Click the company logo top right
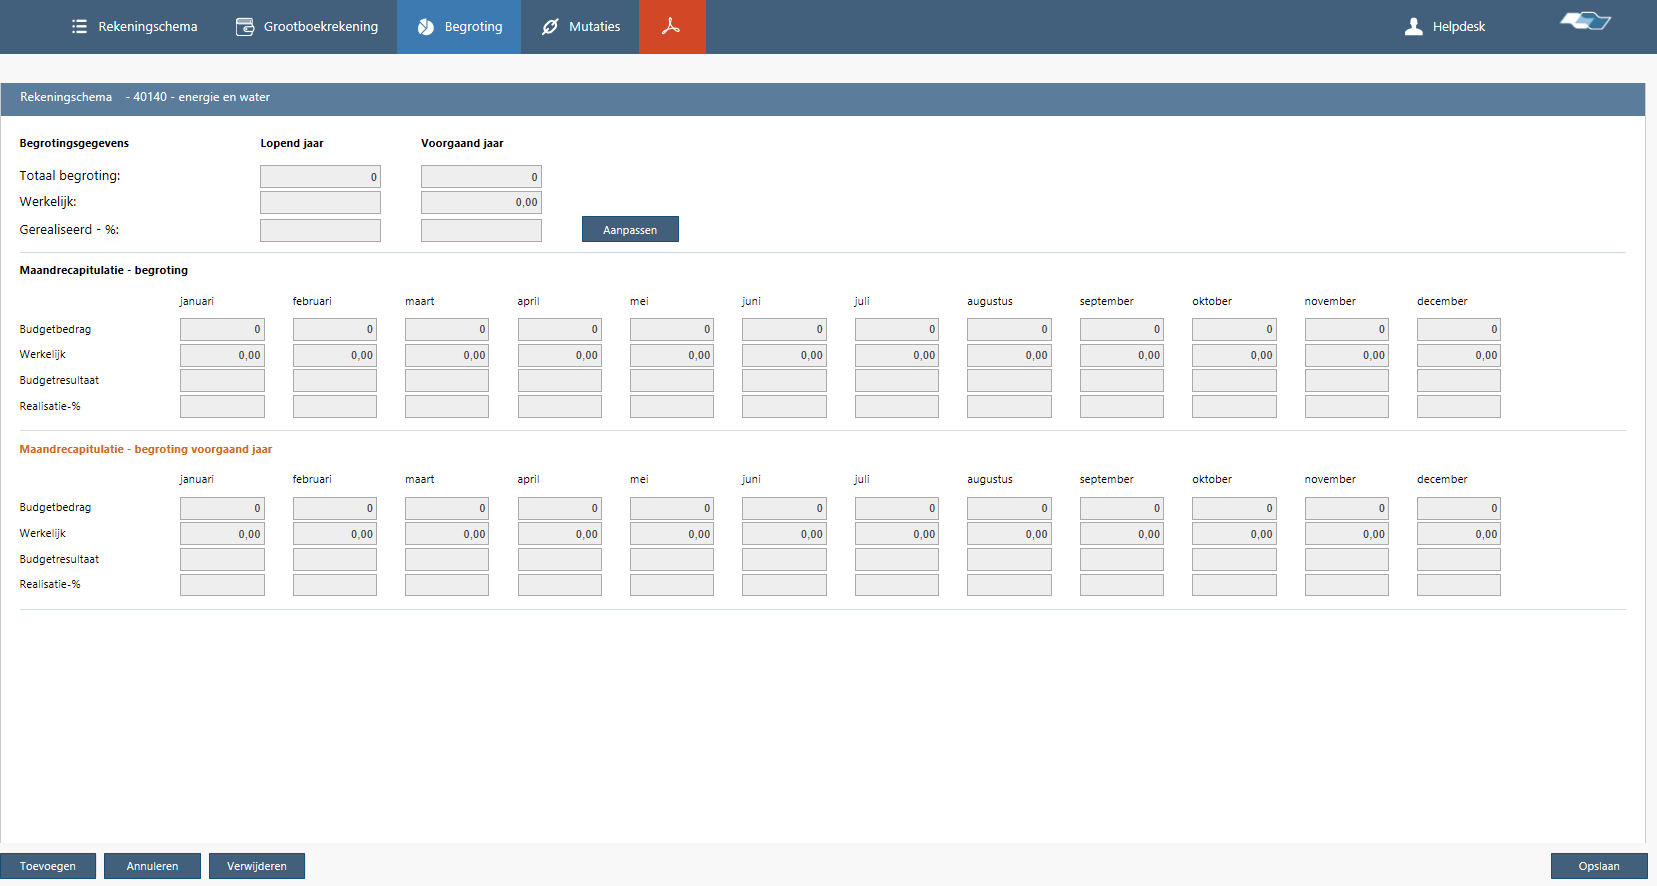Image resolution: width=1657 pixels, height=886 pixels. [x=1585, y=21]
